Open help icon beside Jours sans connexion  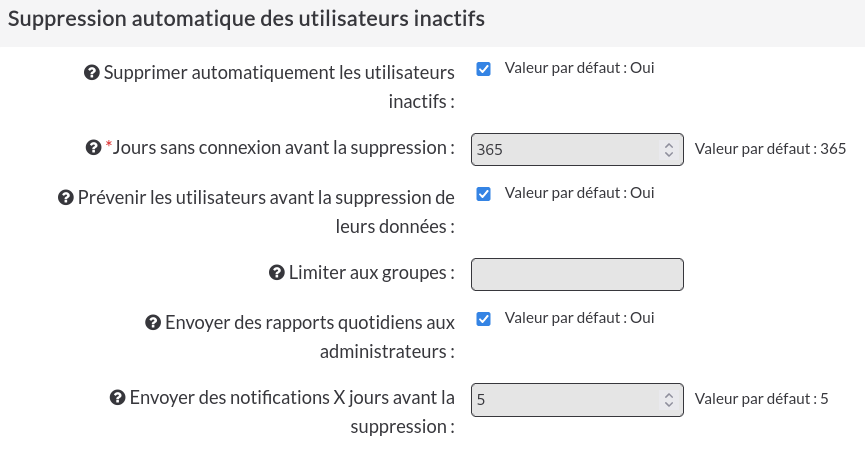point(93,148)
